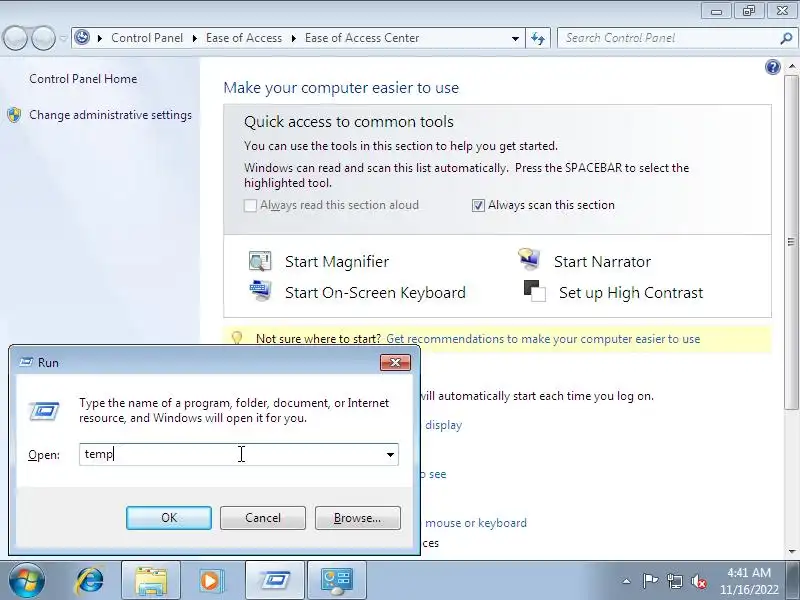
Task: Expand the arrow before Control Panel breadcrumb
Action: (x=100, y=38)
